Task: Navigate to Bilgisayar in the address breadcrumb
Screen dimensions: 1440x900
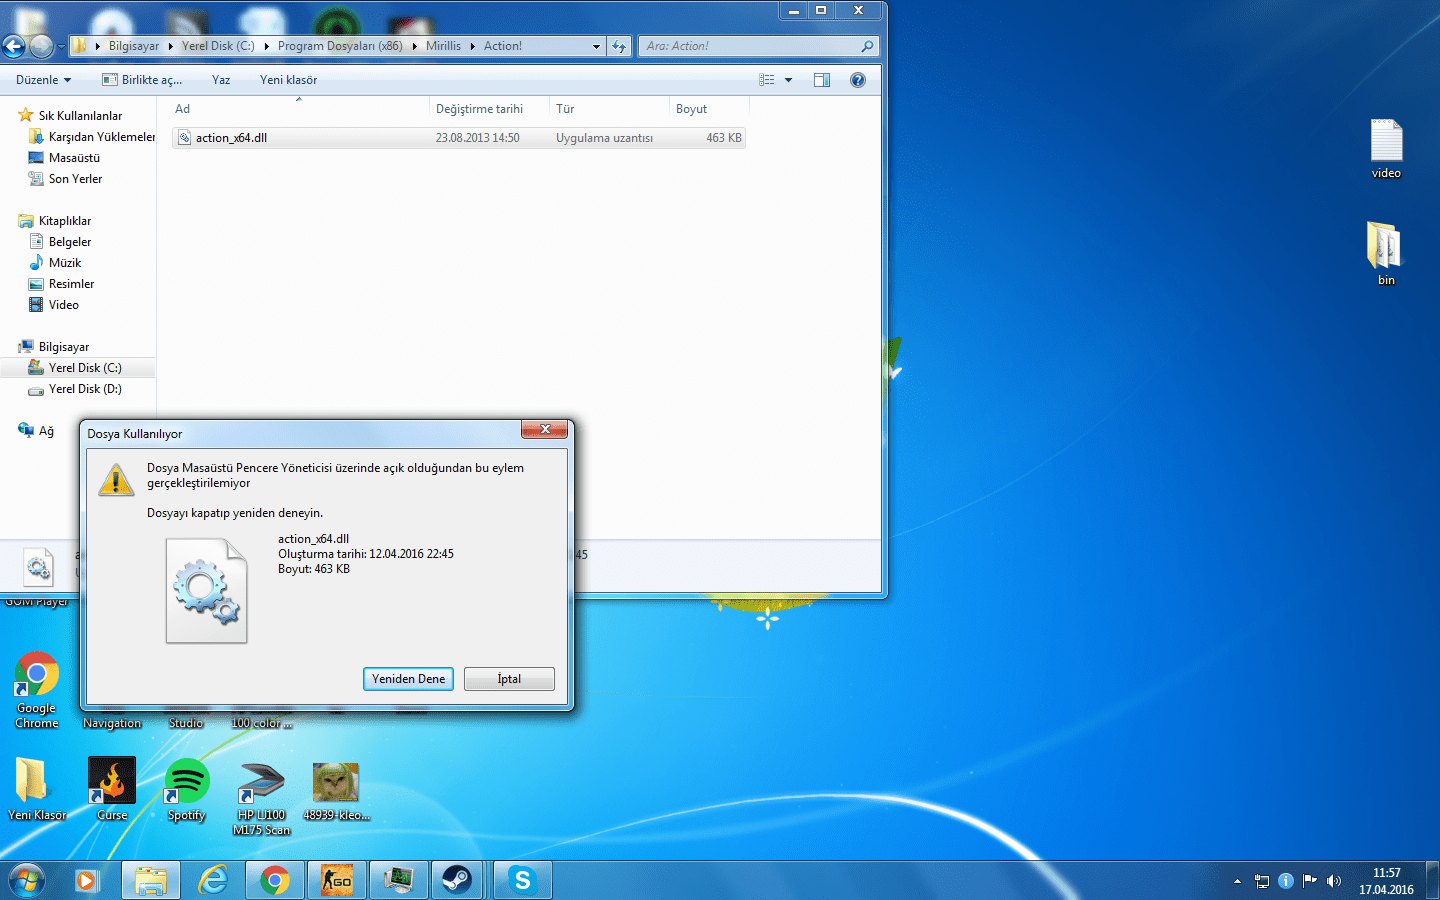Action: pyautogui.click(x=134, y=46)
